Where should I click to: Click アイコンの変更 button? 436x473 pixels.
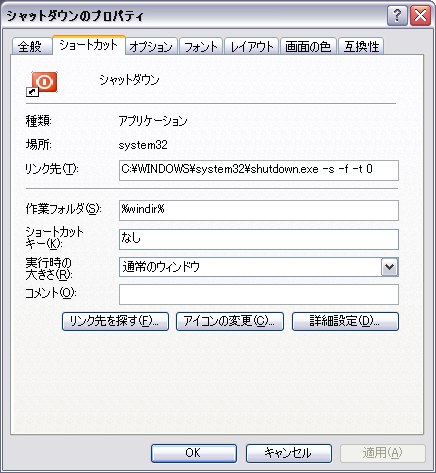(x=230, y=321)
